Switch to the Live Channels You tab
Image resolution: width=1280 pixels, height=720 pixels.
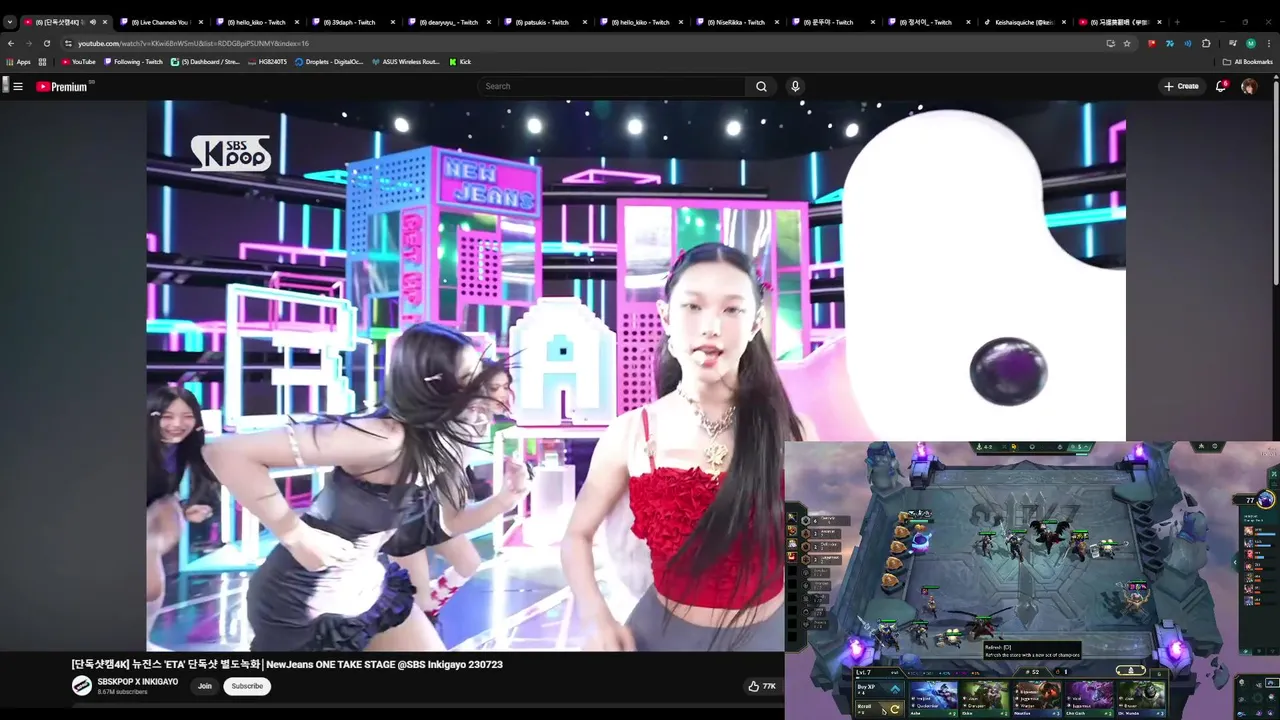coord(160,22)
